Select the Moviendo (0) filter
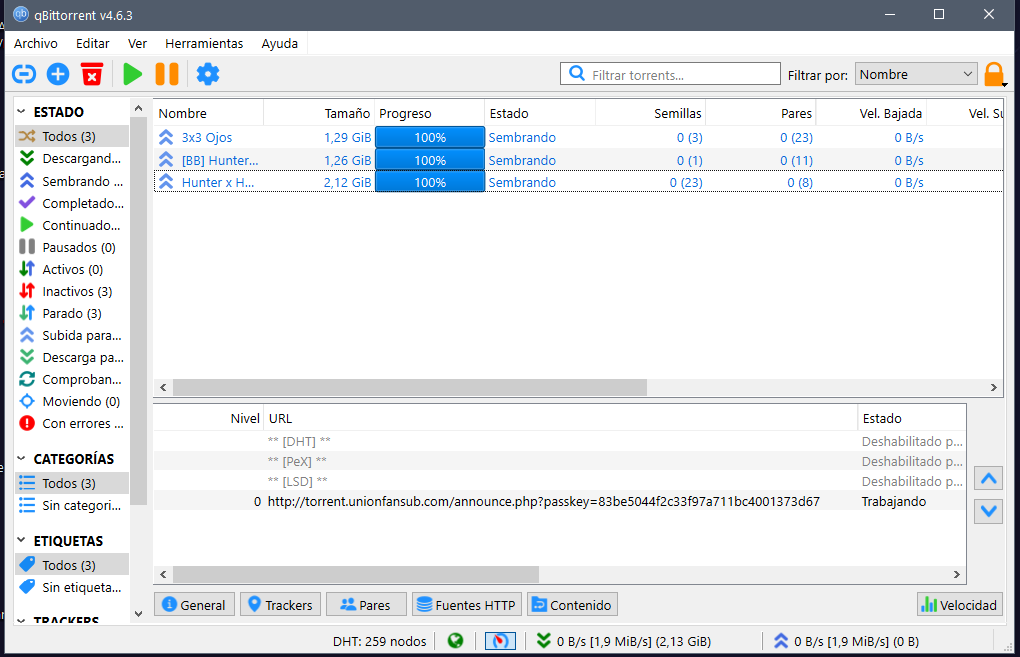 (72, 401)
